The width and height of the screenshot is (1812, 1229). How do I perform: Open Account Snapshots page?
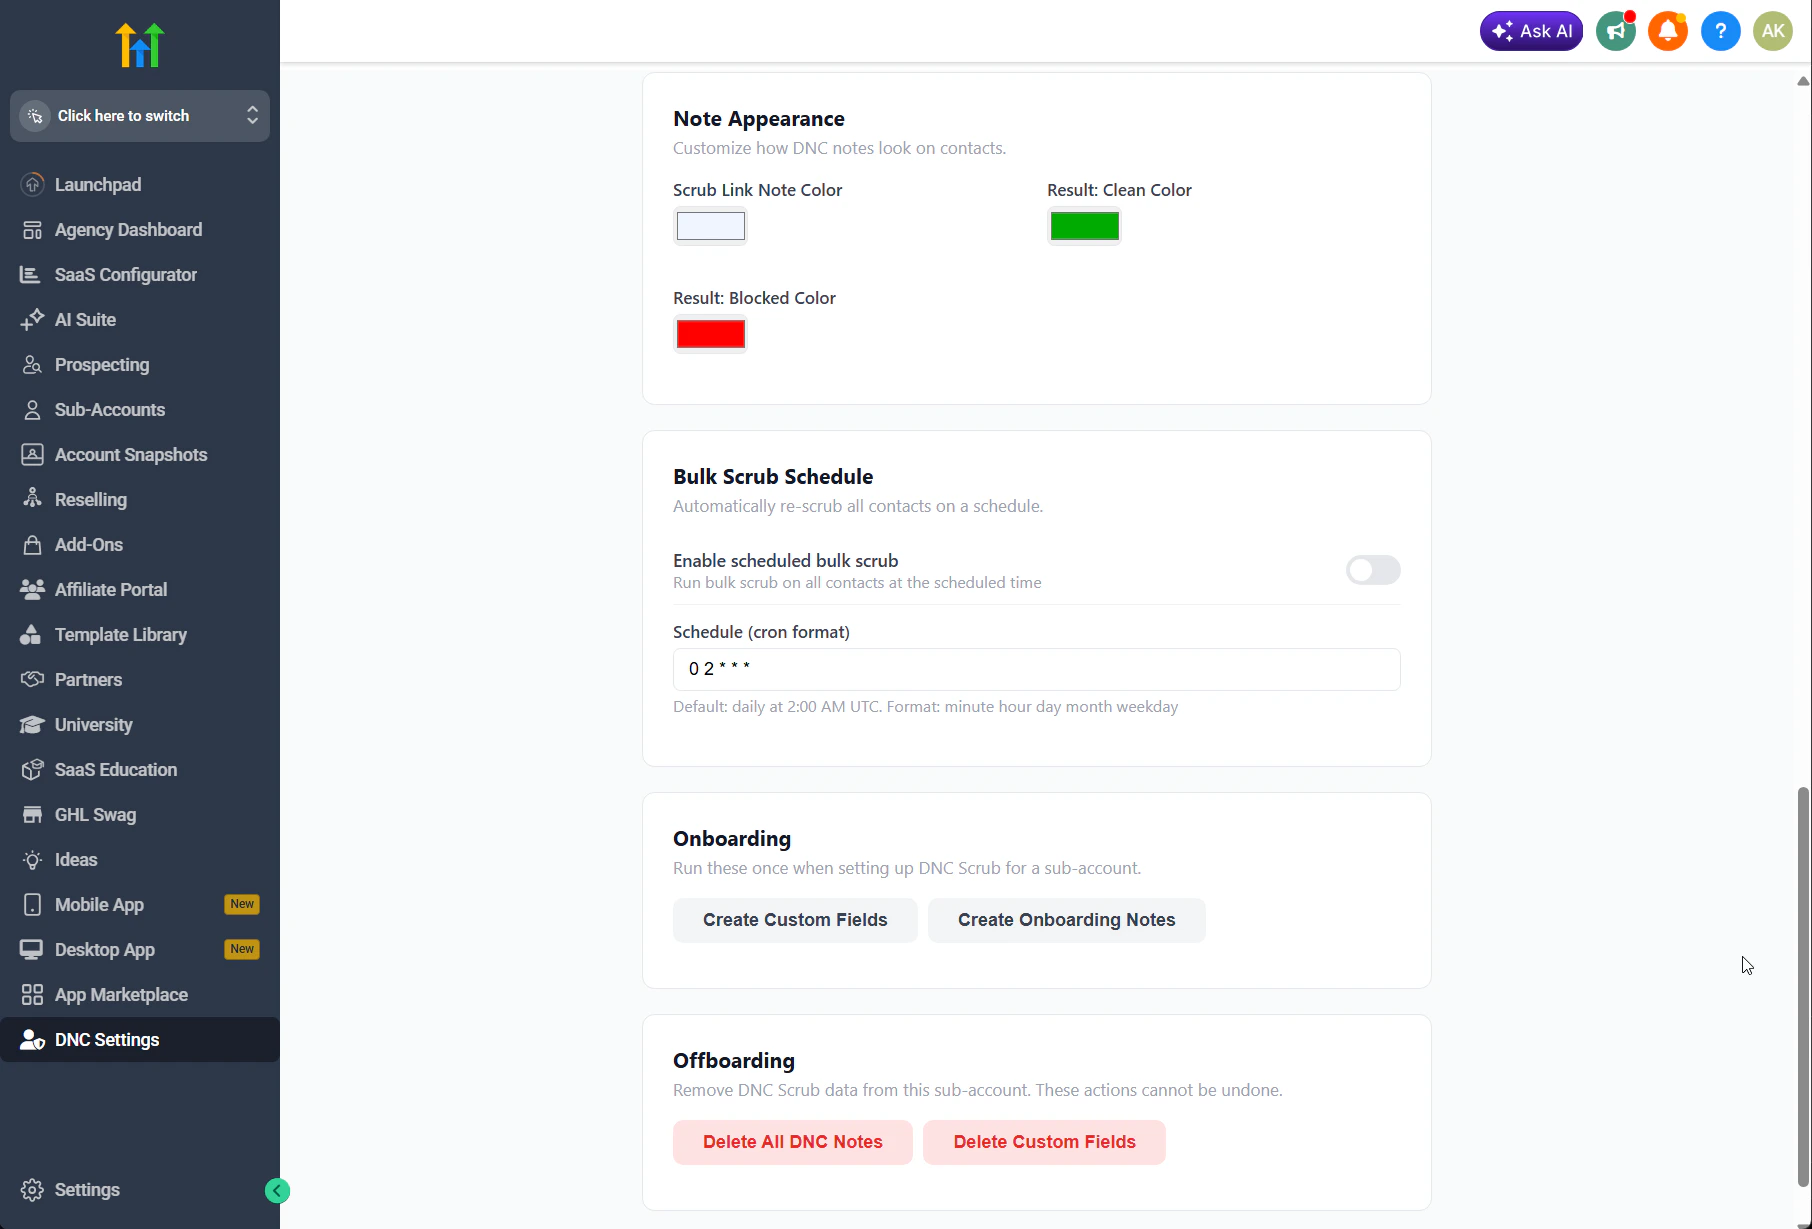click(x=140, y=455)
